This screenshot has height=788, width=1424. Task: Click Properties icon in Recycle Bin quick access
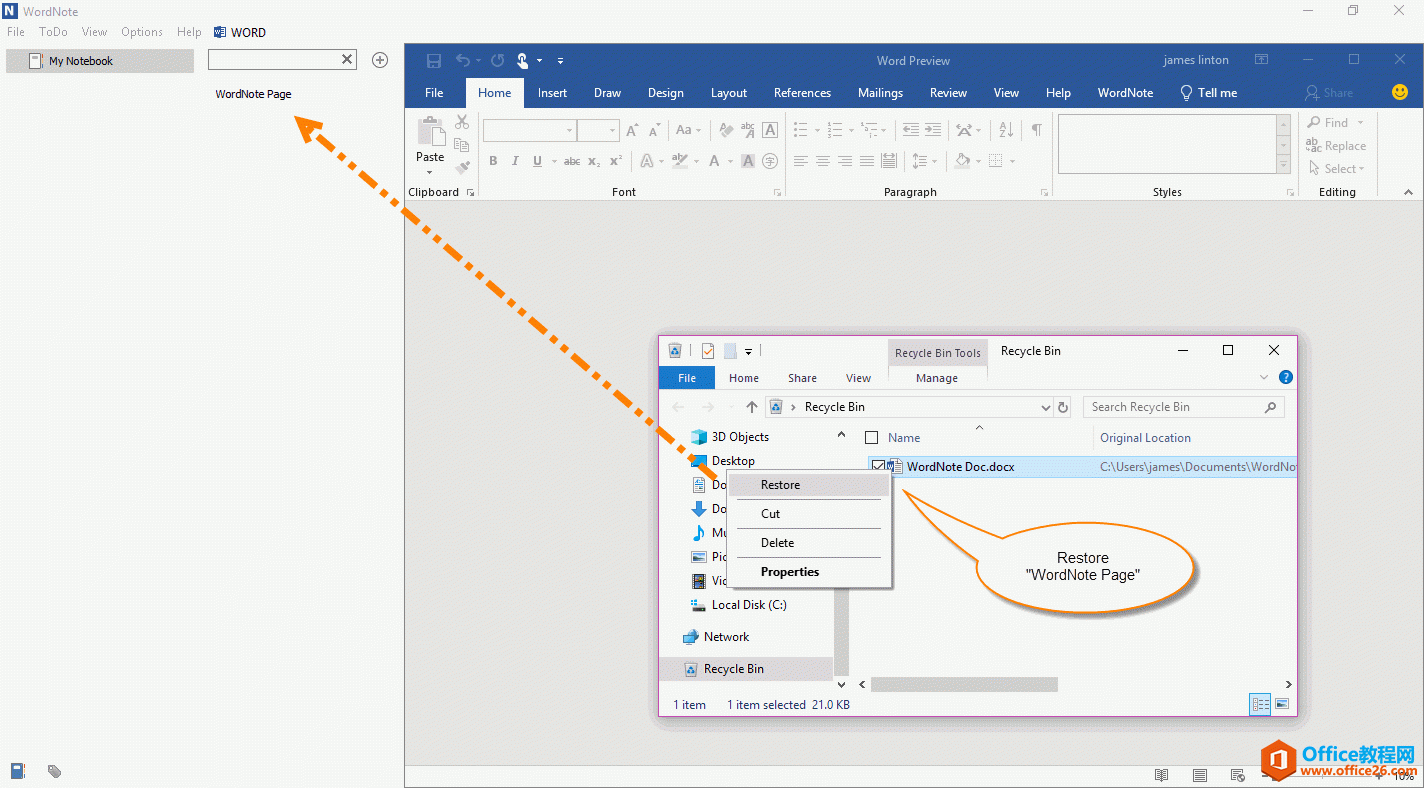click(x=708, y=351)
